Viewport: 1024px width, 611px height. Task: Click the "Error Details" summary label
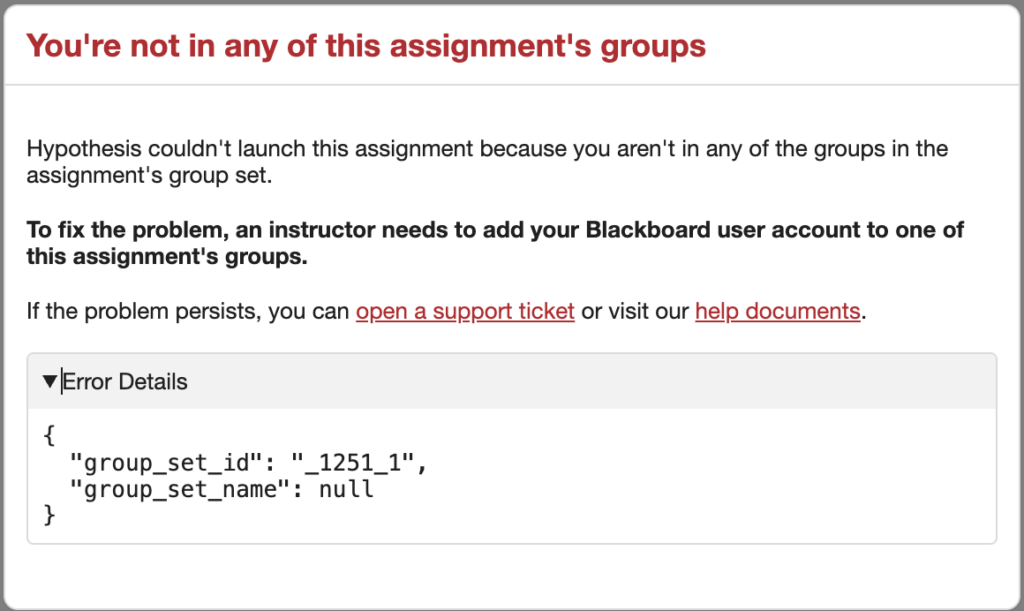coord(125,381)
